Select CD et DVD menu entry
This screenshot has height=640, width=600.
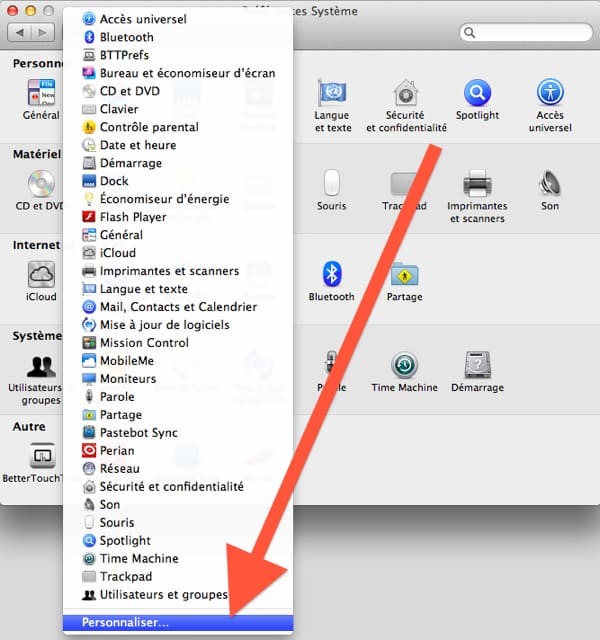(178, 91)
